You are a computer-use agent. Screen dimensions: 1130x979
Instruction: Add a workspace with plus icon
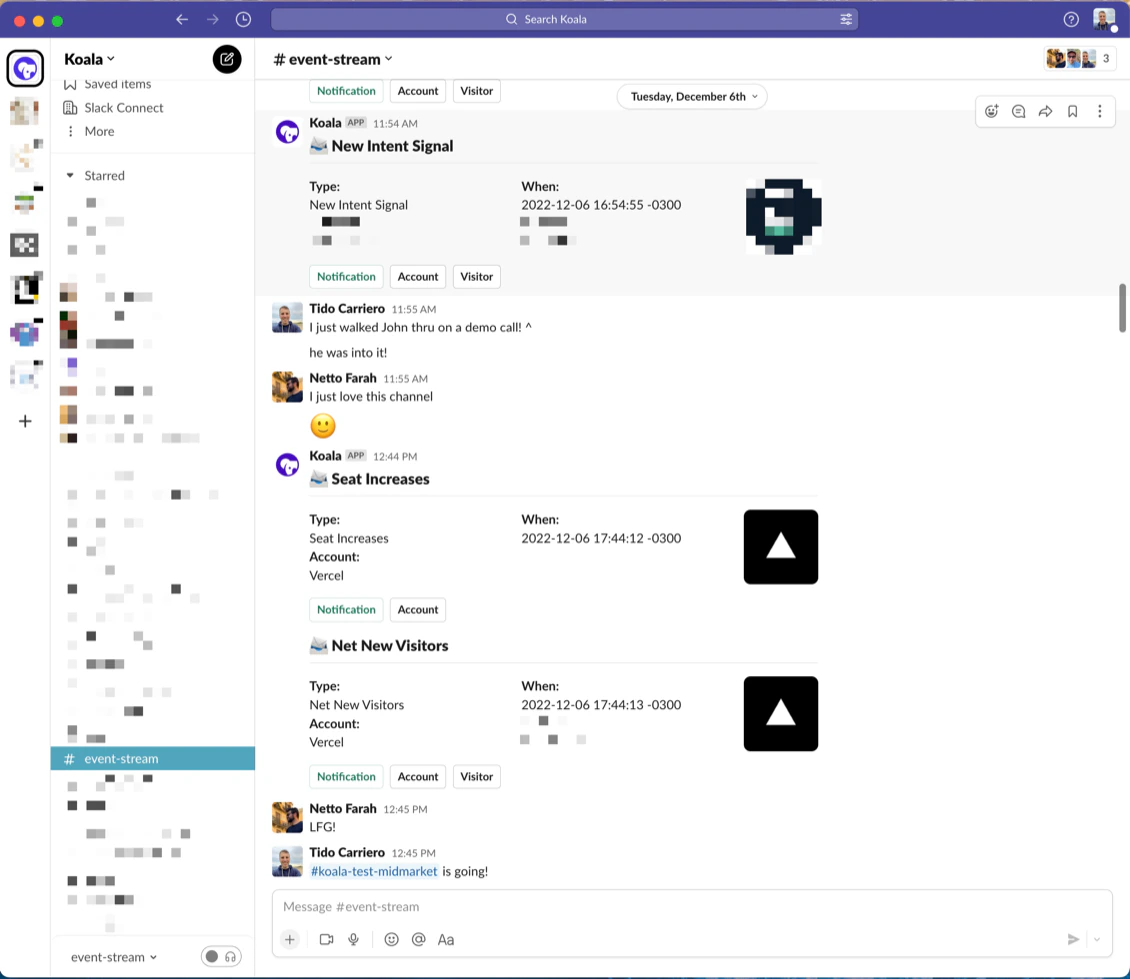(25, 421)
